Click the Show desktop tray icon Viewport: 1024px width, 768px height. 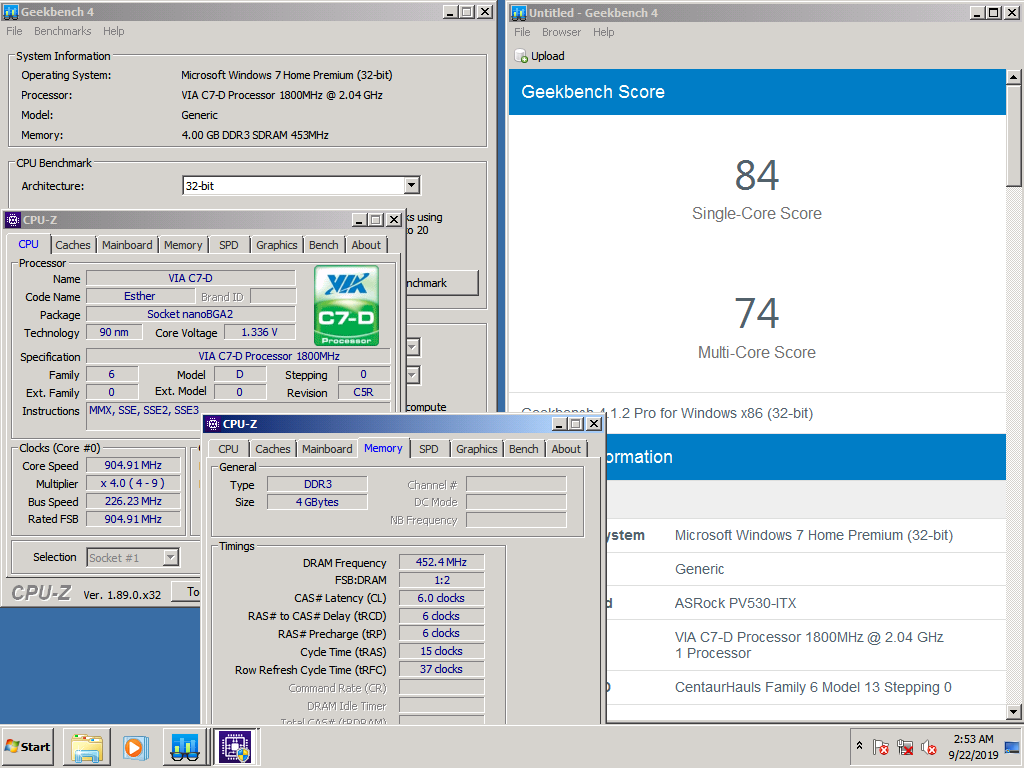click(1013, 746)
